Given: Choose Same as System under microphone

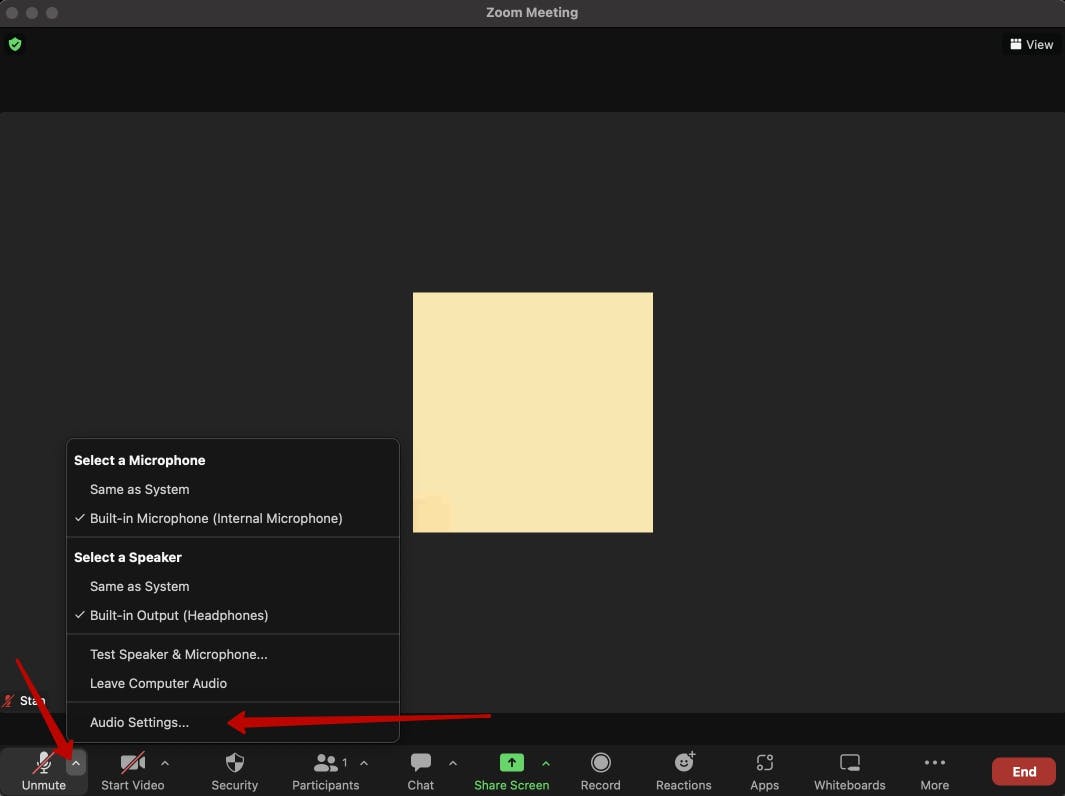Looking at the screenshot, I should pos(139,489).
